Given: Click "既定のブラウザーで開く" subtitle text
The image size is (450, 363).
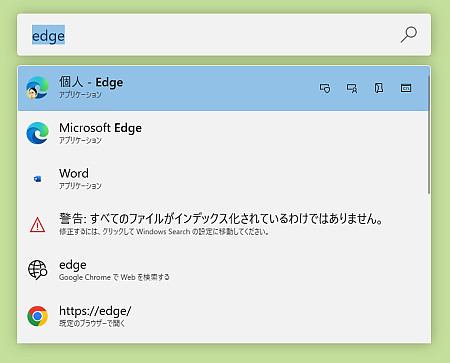Looking at the screenshot, I should tap(92, 323).
